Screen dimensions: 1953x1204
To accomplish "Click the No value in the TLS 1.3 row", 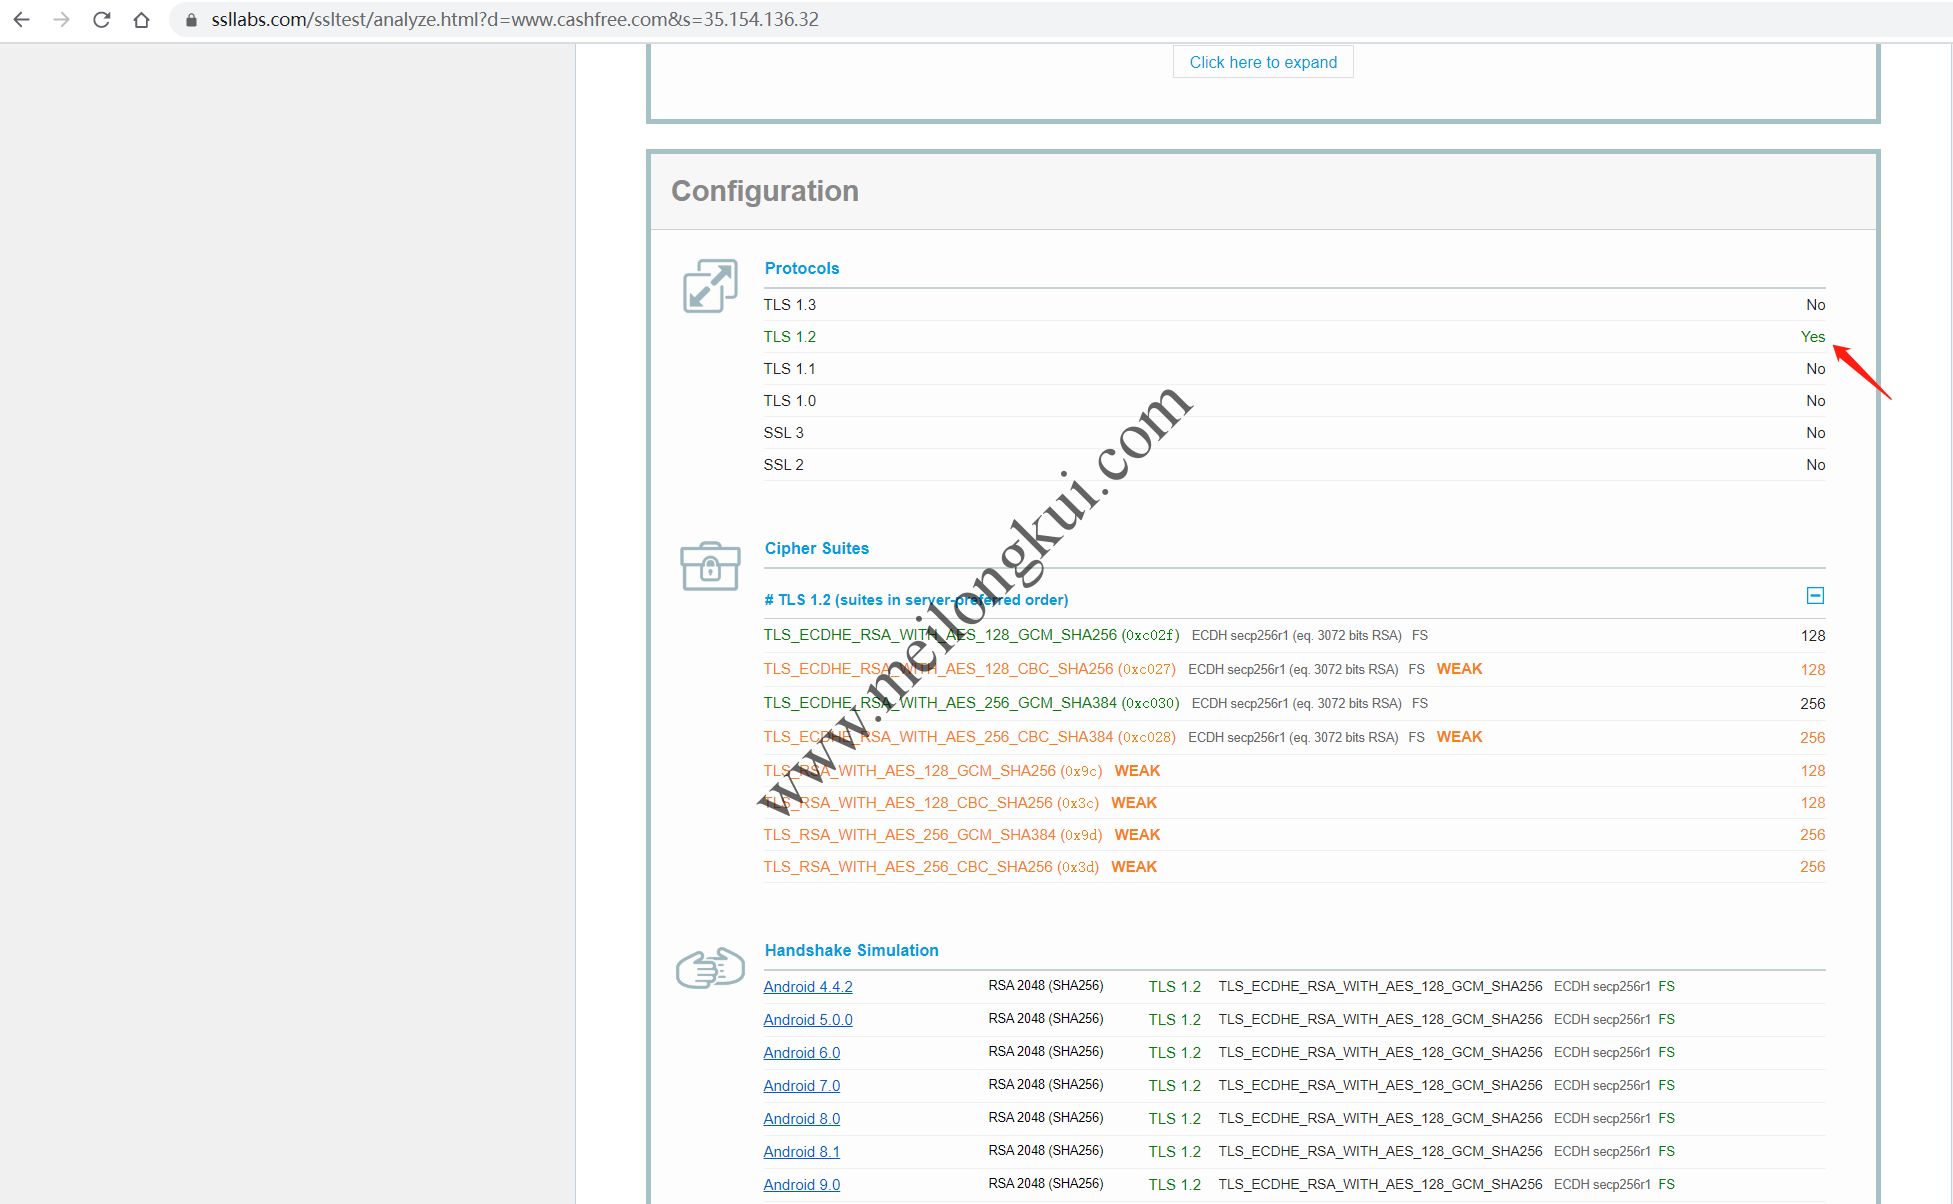I will (1816, 305).
